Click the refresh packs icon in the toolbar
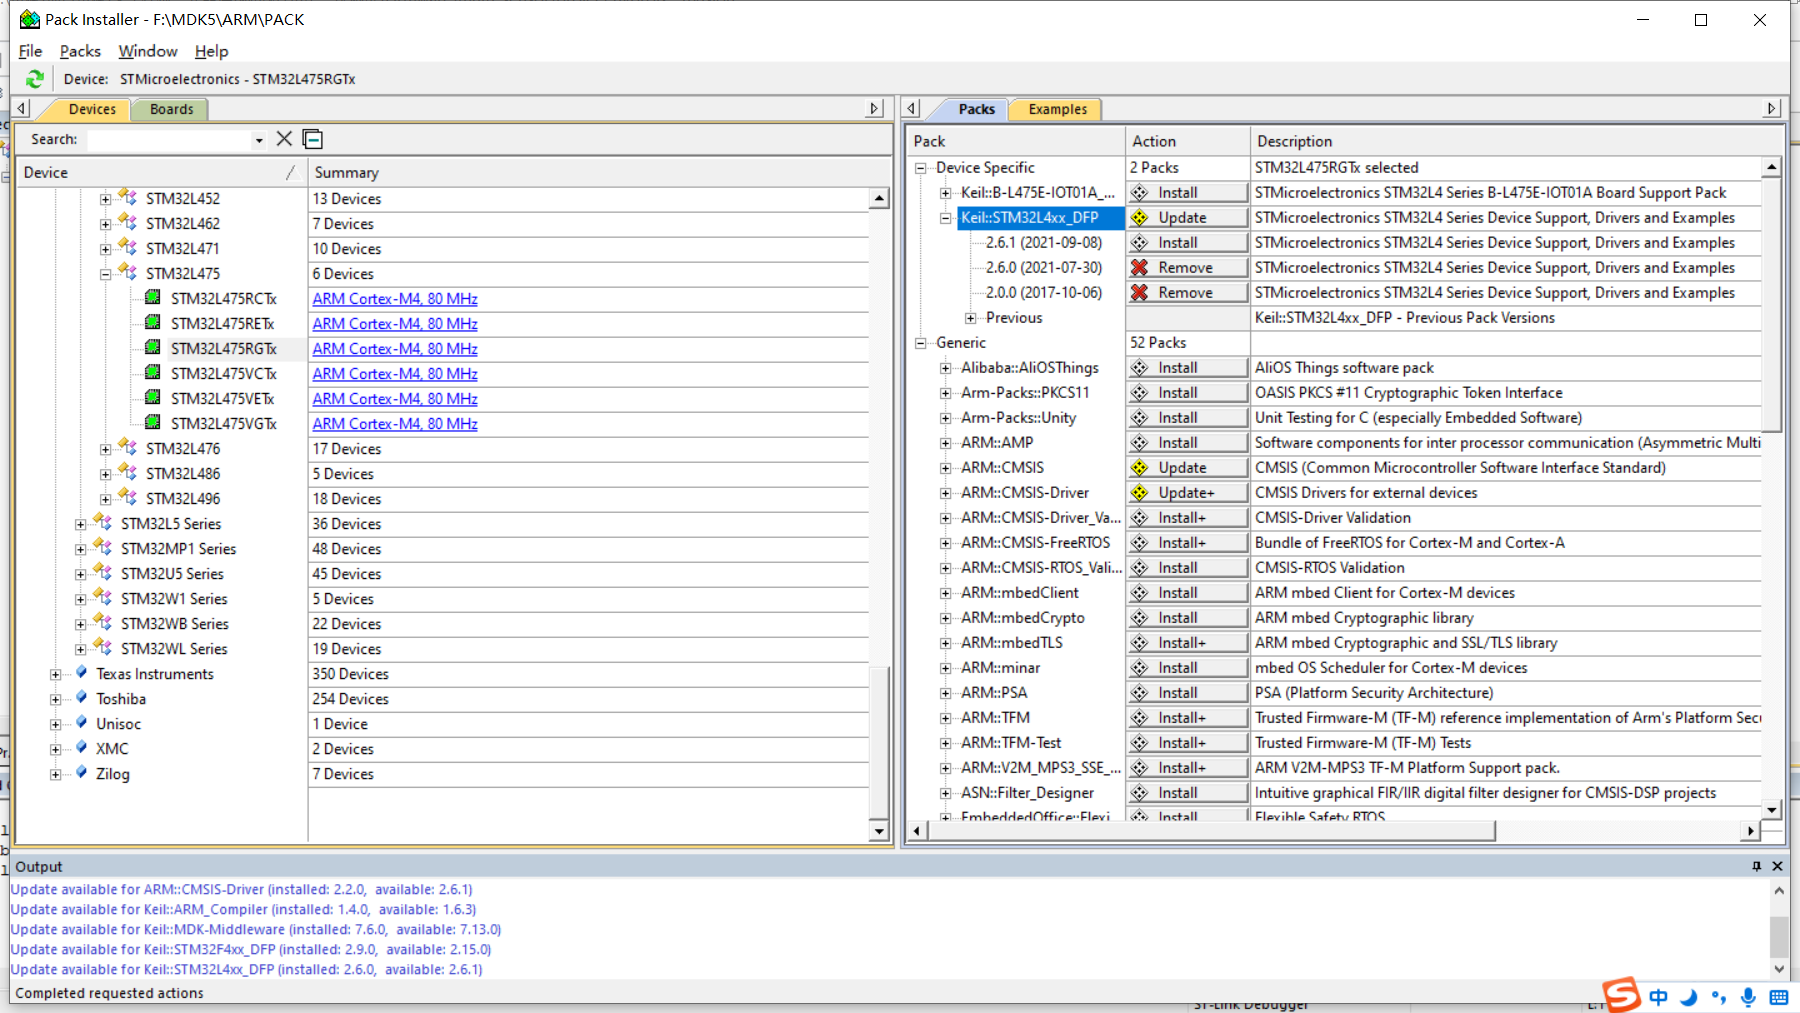Viewport: 1800px width, 1013px height. (34, 78)
